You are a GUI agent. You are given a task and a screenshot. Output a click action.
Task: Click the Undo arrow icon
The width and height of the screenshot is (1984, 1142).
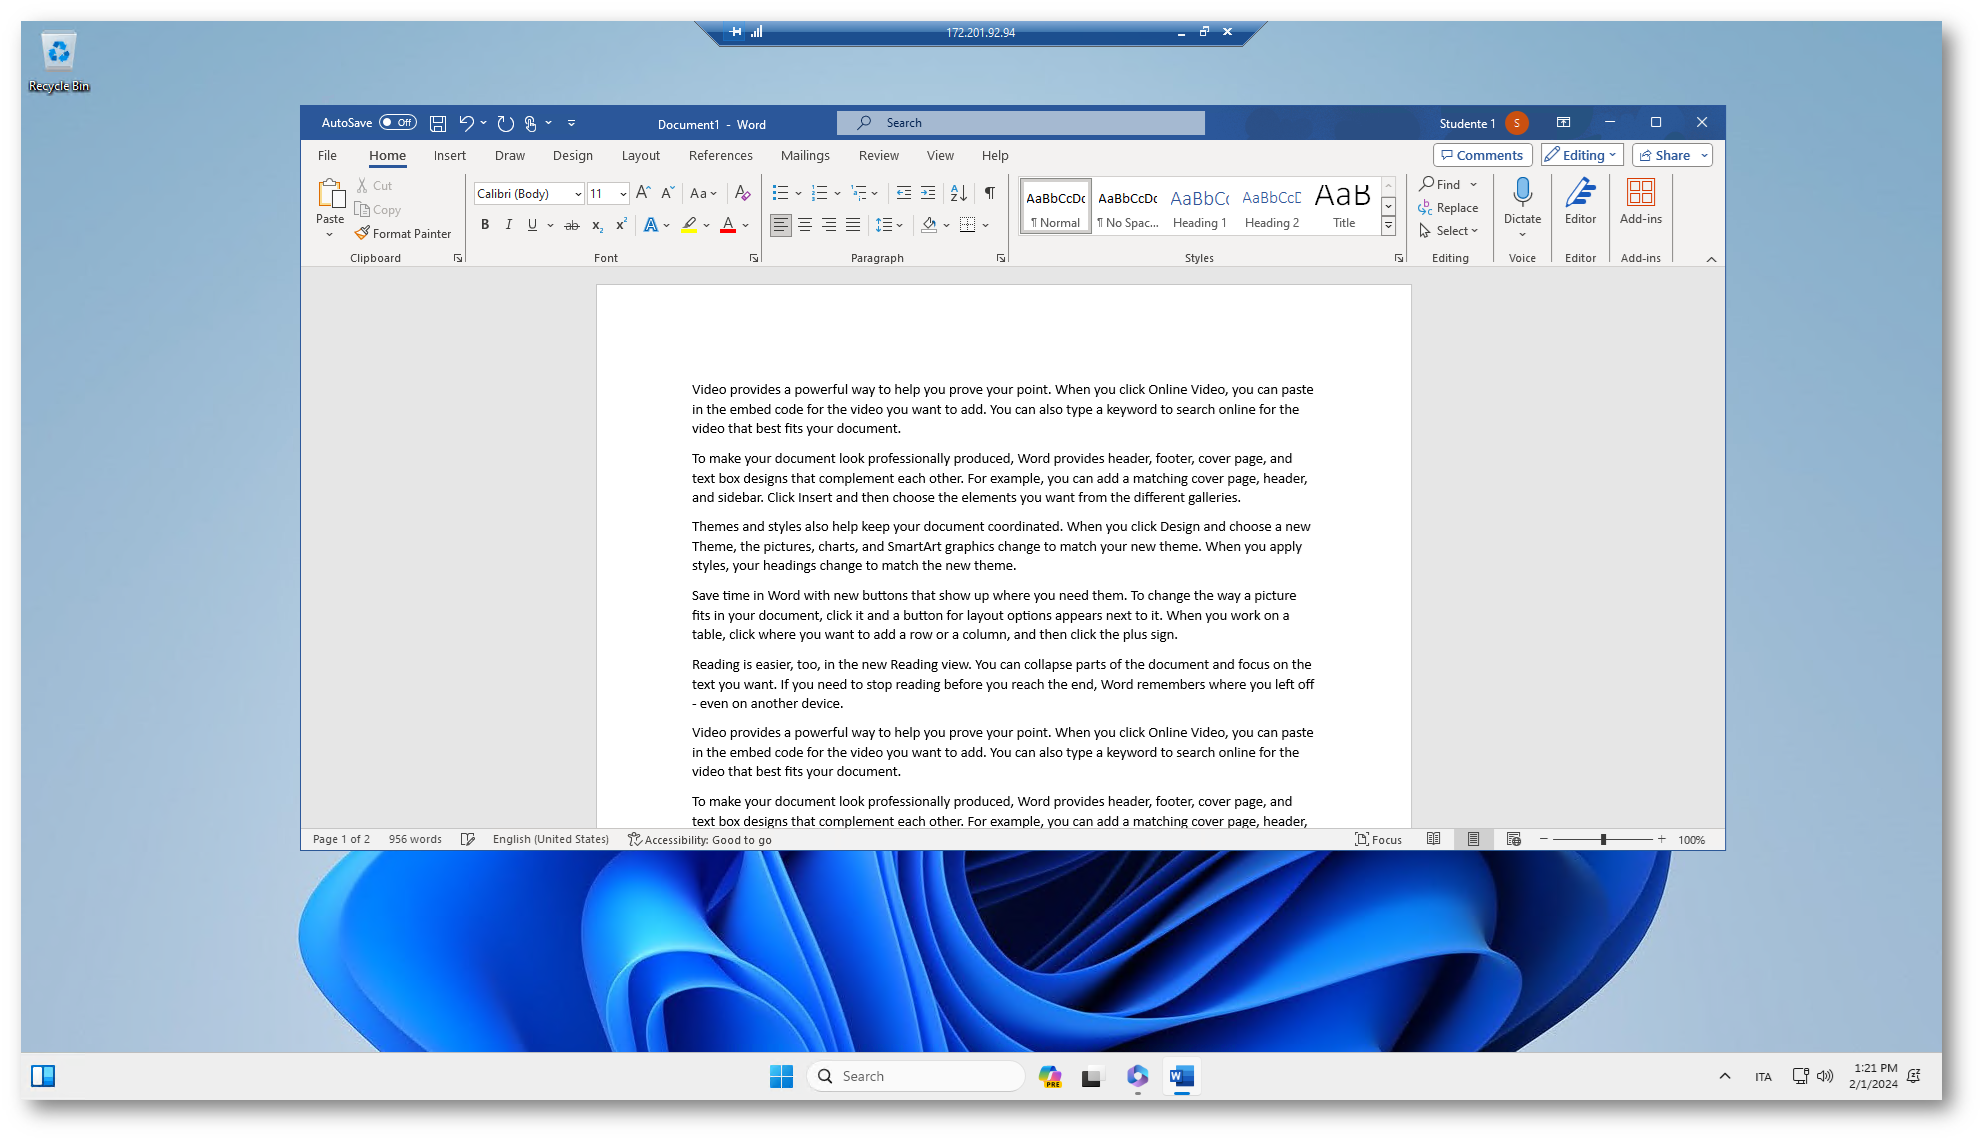point(466,123)
